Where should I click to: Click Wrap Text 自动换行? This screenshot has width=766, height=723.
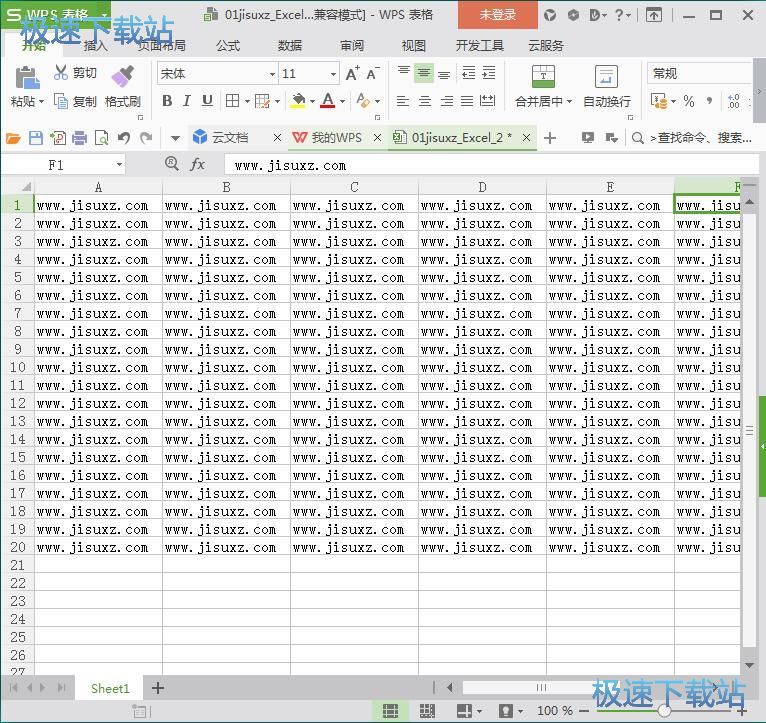click(x=607, y=86)
